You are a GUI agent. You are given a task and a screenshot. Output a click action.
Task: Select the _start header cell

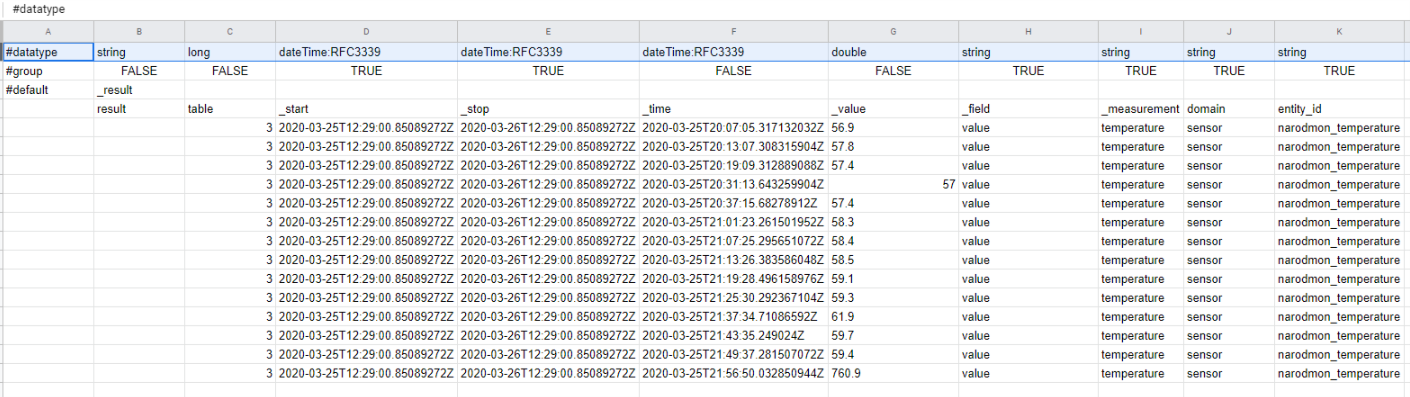point(366,109)
